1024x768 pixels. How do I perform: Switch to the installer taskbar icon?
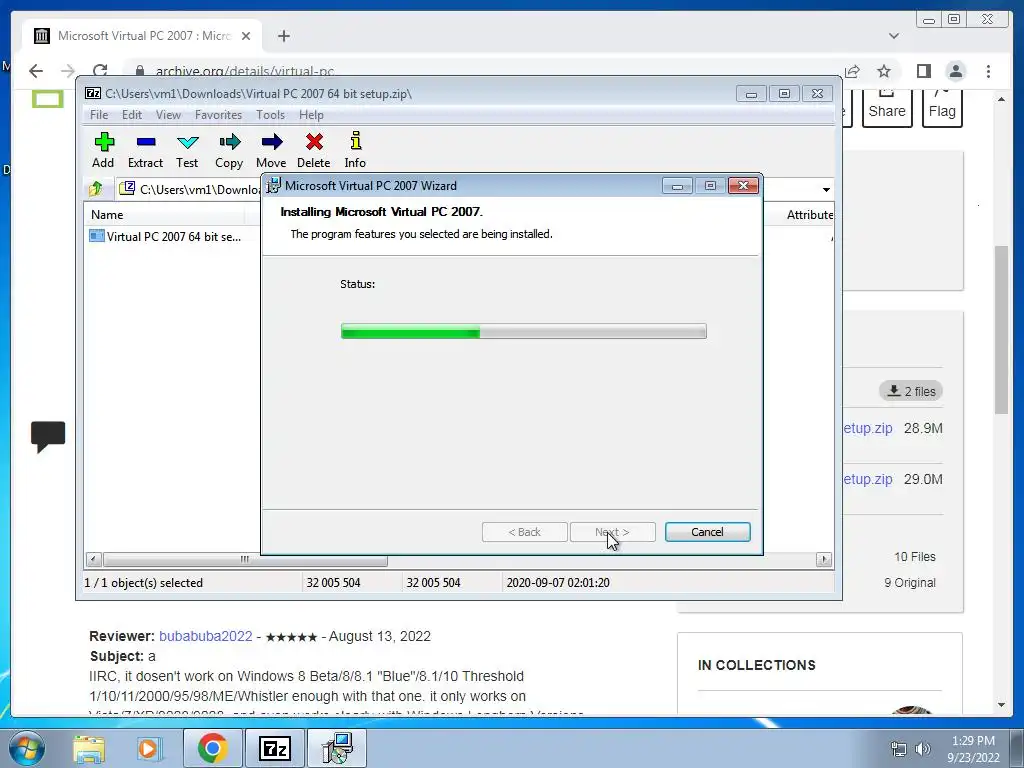click(338, 748)
